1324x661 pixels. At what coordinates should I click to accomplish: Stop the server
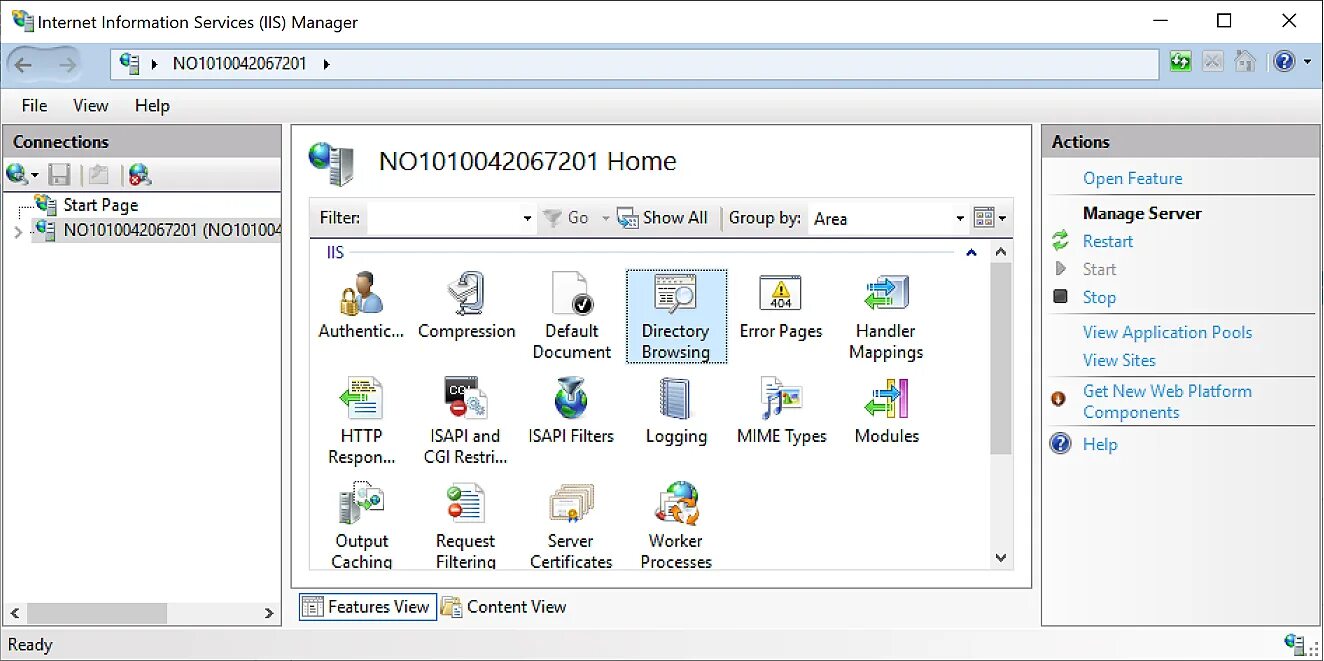[x=1099, y=297]
